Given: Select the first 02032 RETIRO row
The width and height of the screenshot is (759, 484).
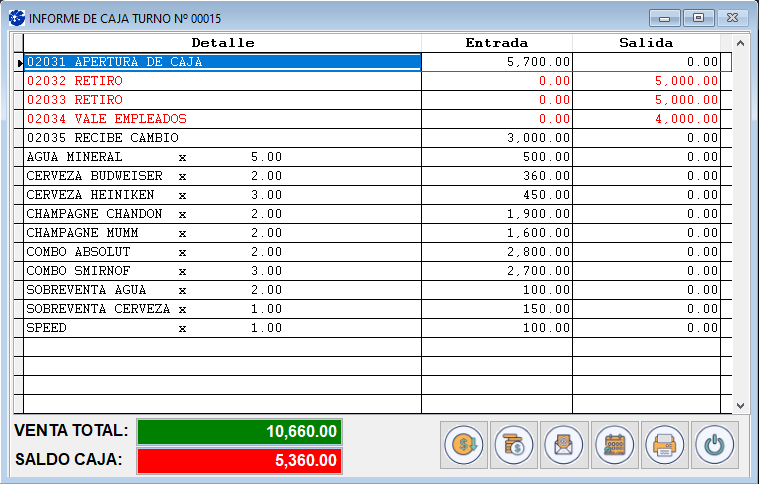Looking at the screenshot, I should [x=222, y=81].
